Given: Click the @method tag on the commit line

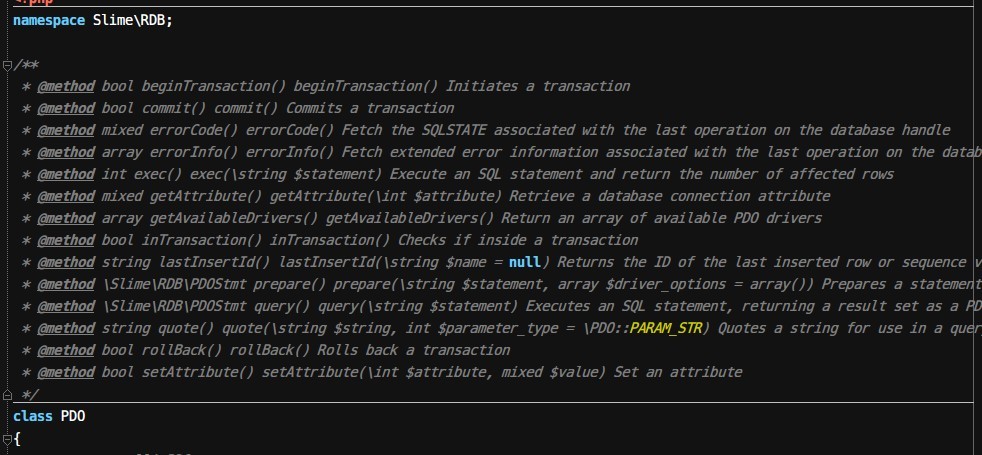Looking at the screenshot, I should 66,108.
